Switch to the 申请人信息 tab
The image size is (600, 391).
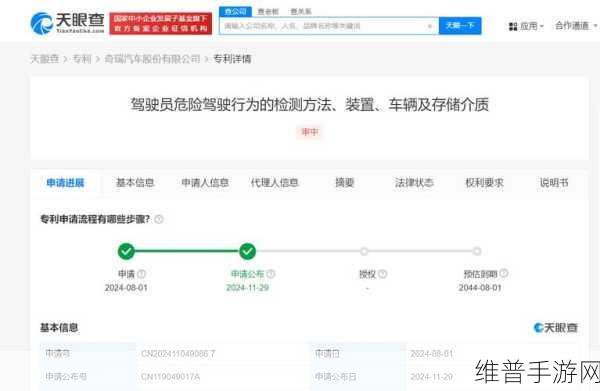pyautogui.click(x=205, y=183)
